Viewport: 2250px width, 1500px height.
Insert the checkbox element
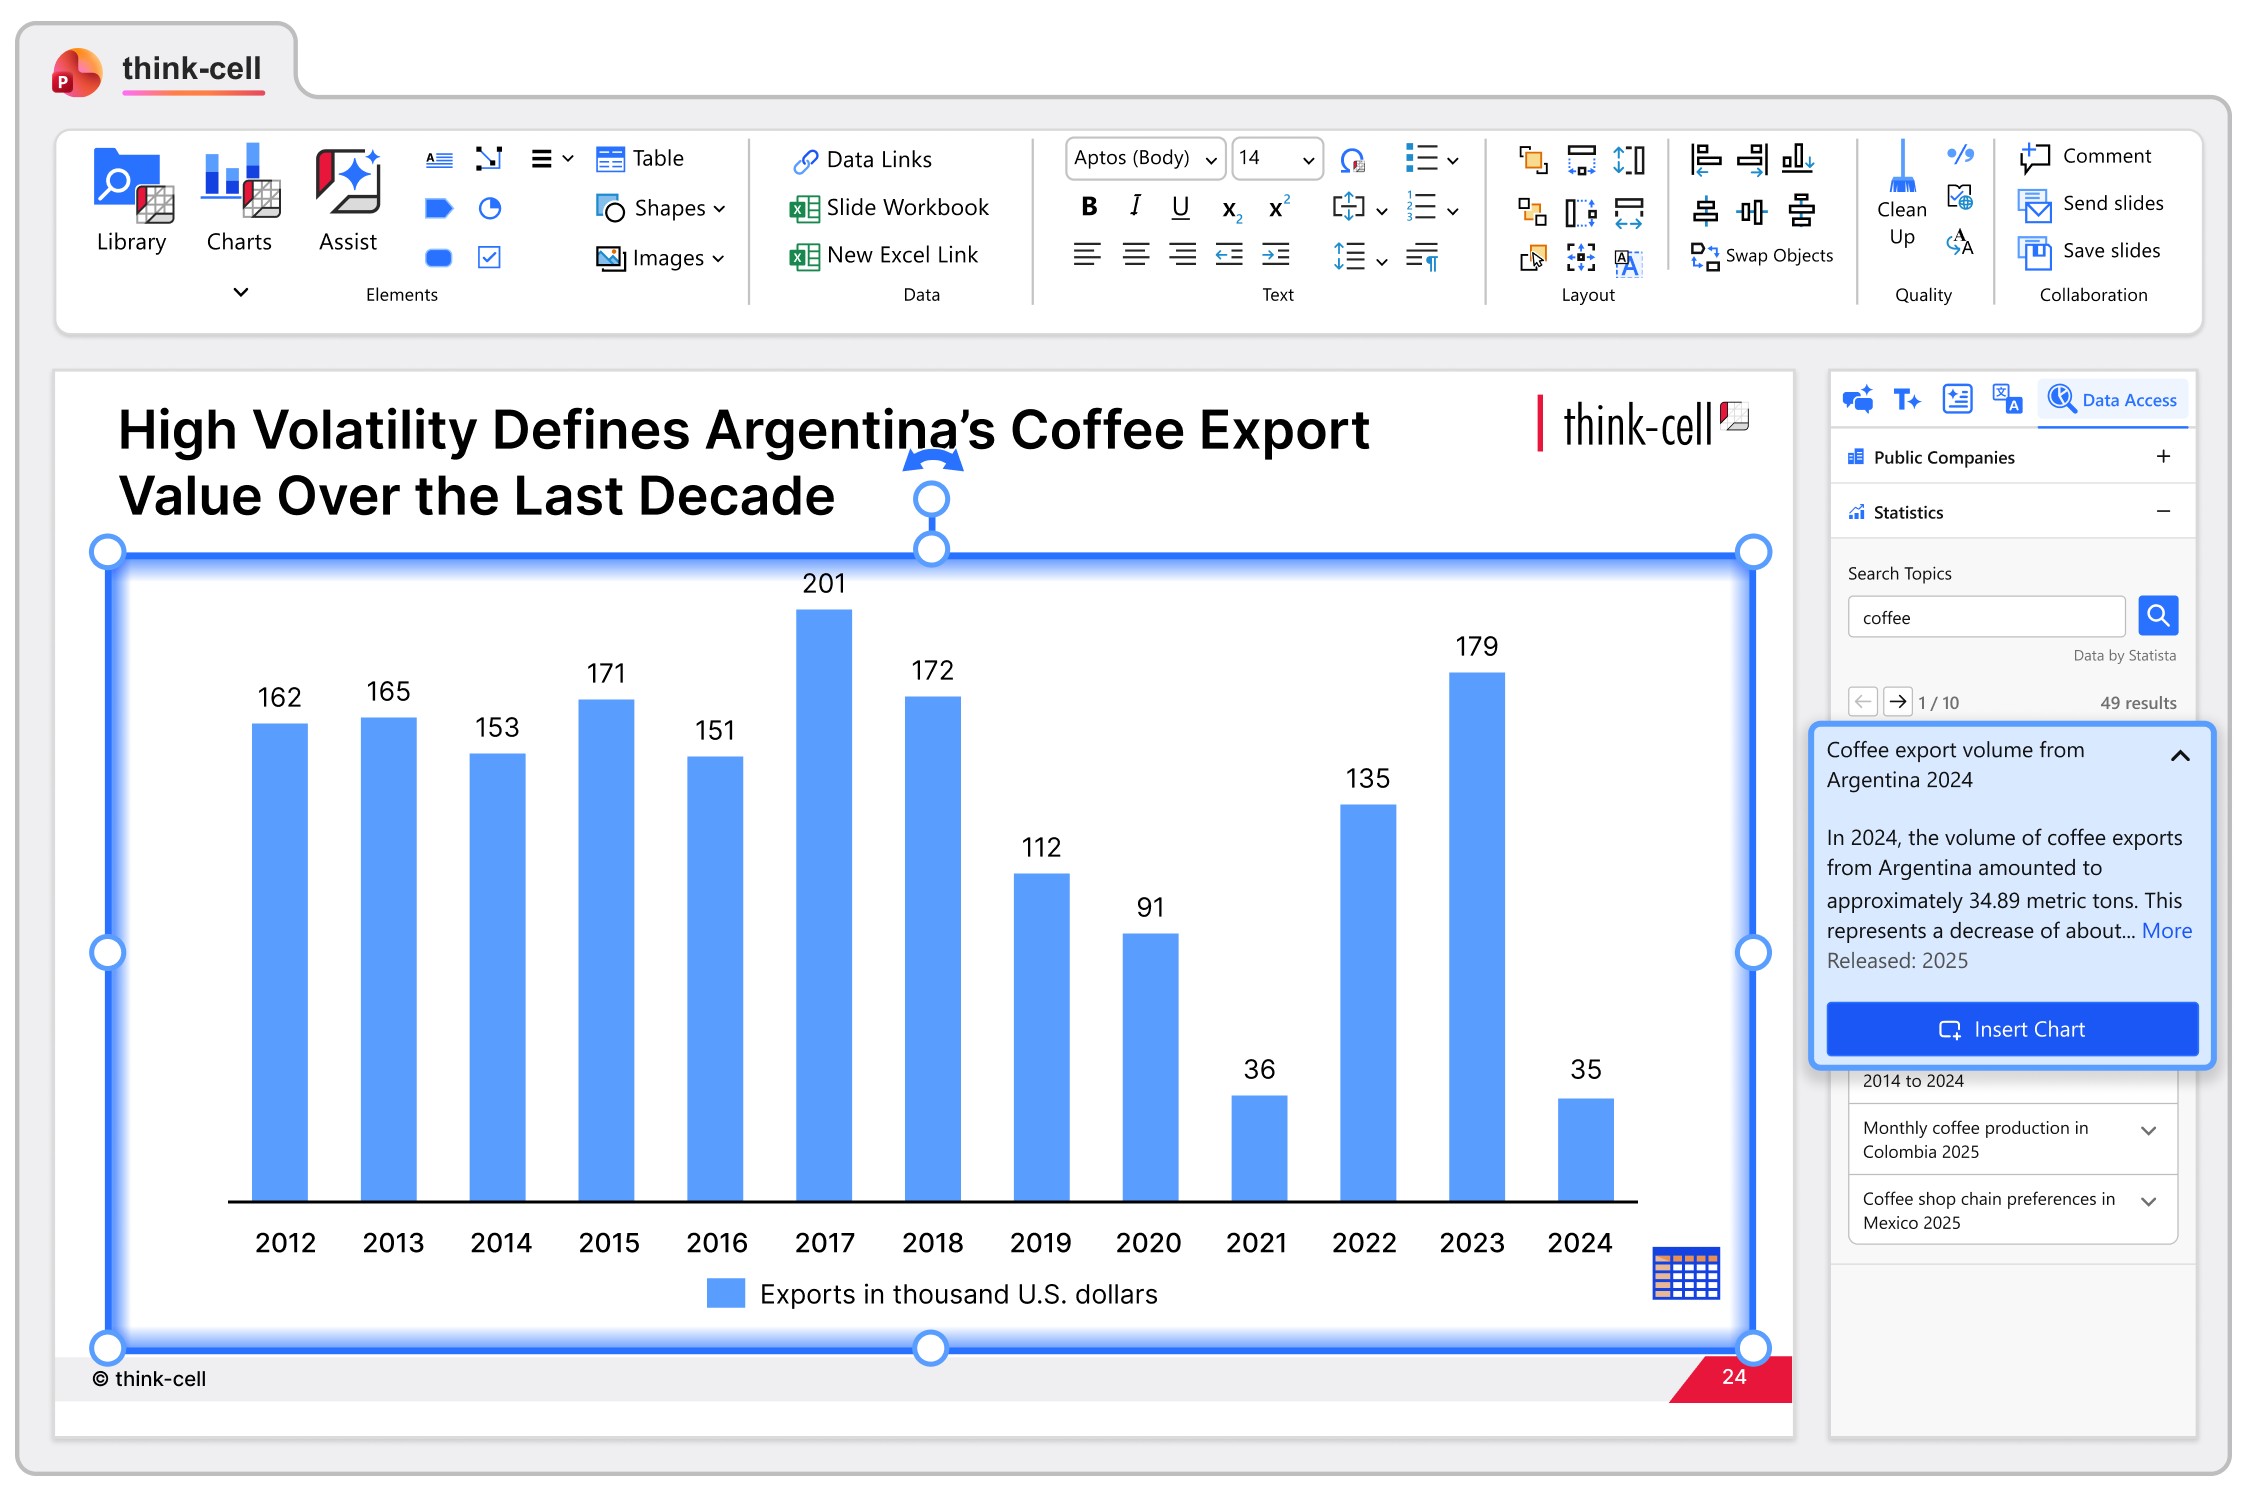click(x=489, y=257)
